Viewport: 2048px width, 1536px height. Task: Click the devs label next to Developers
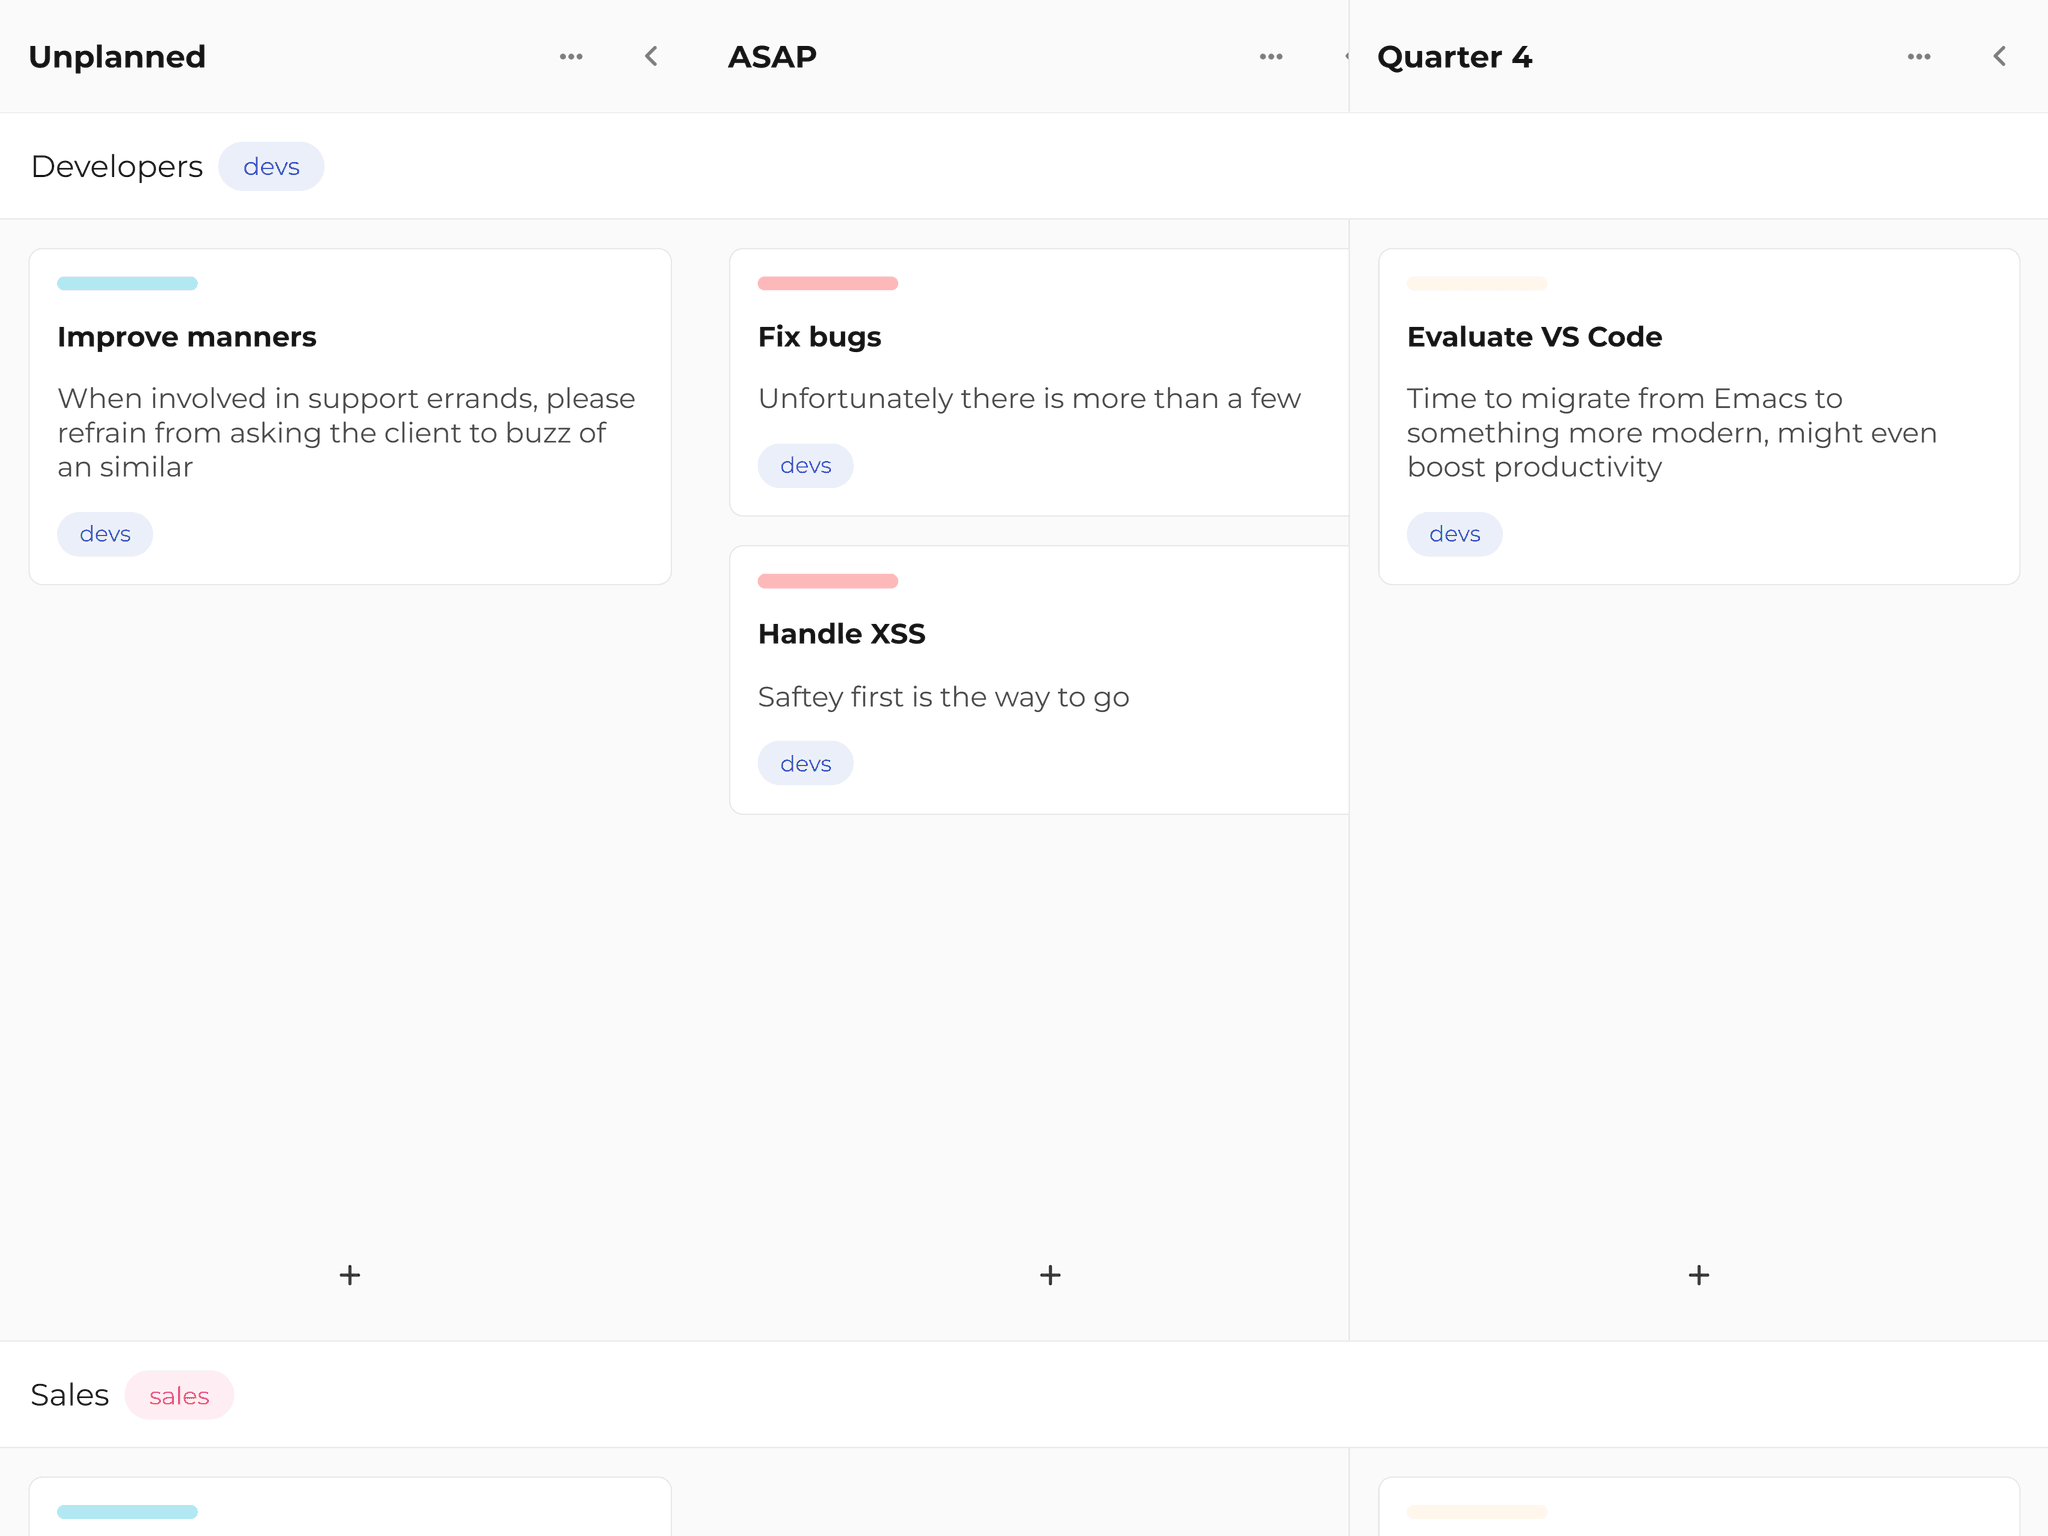(x=271, y=166)
